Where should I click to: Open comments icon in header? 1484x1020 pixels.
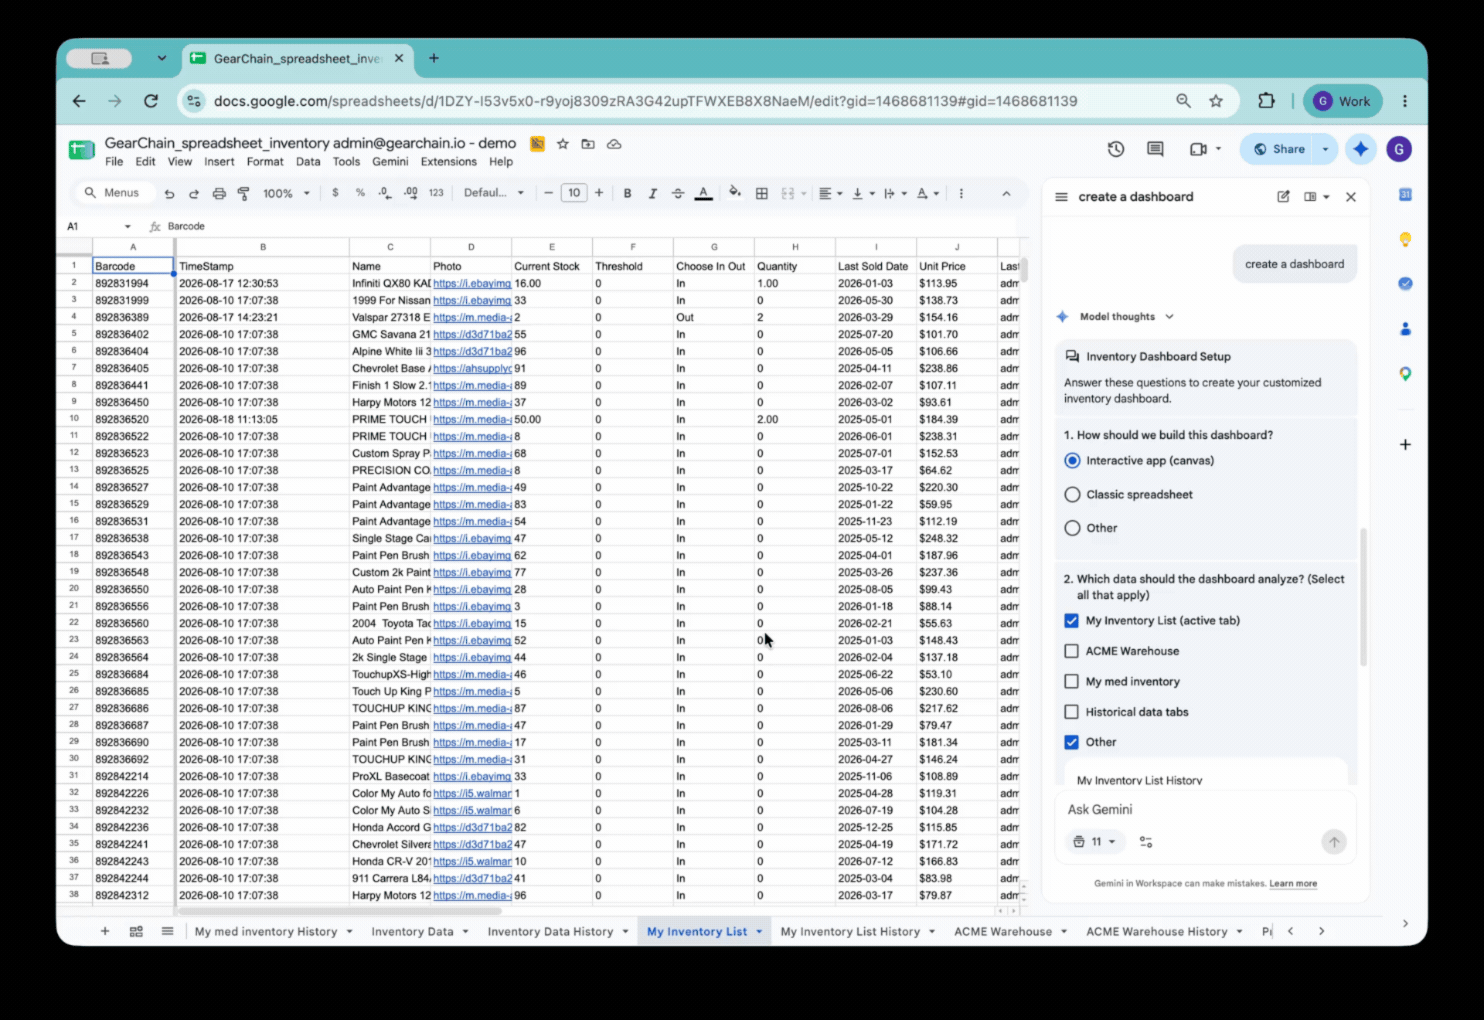[x=1155, y=149]
